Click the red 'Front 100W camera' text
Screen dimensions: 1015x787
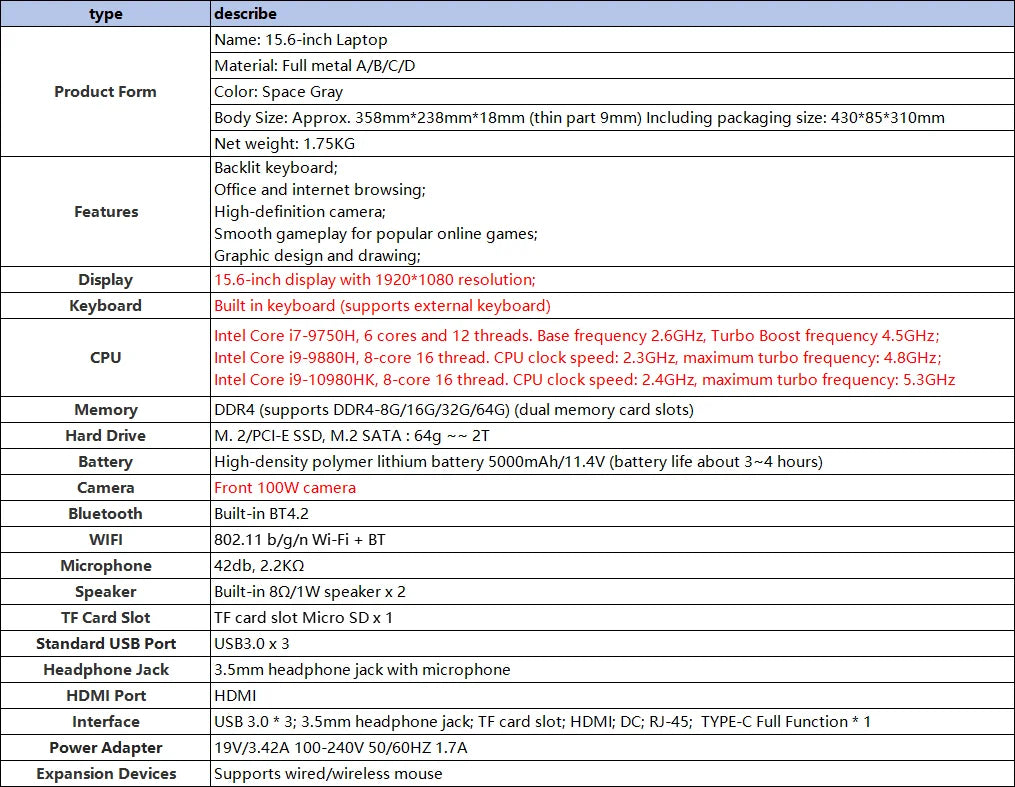[284, 488]
